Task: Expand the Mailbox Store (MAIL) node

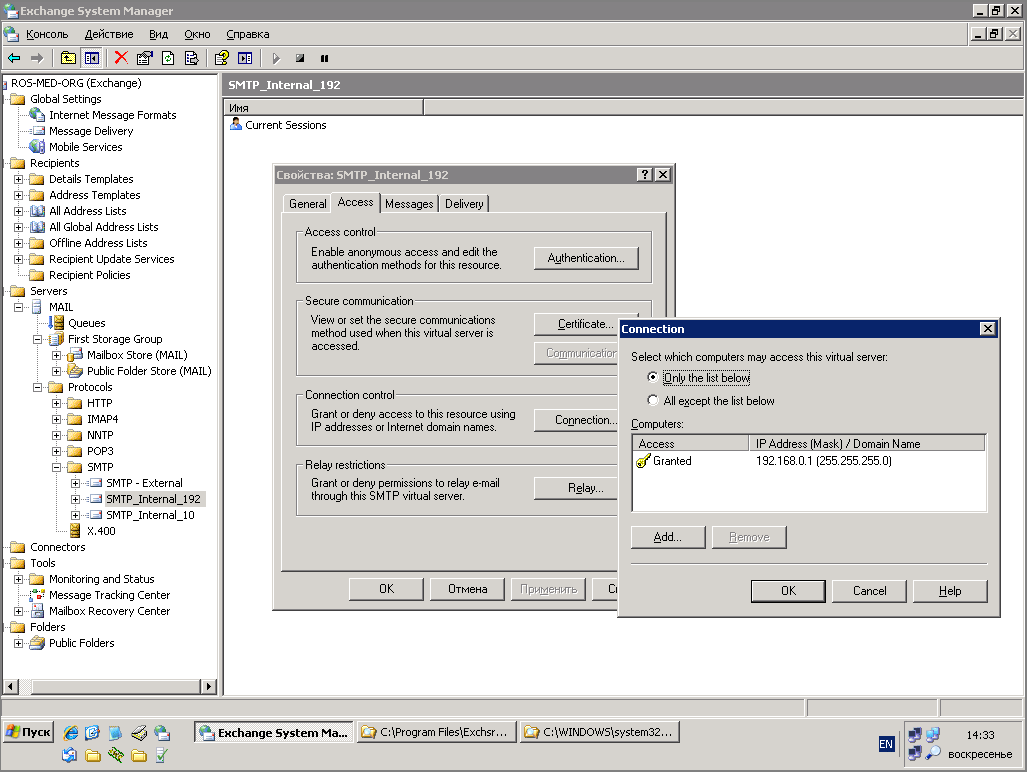Action: pyautogui.click(x=56, y=356)
